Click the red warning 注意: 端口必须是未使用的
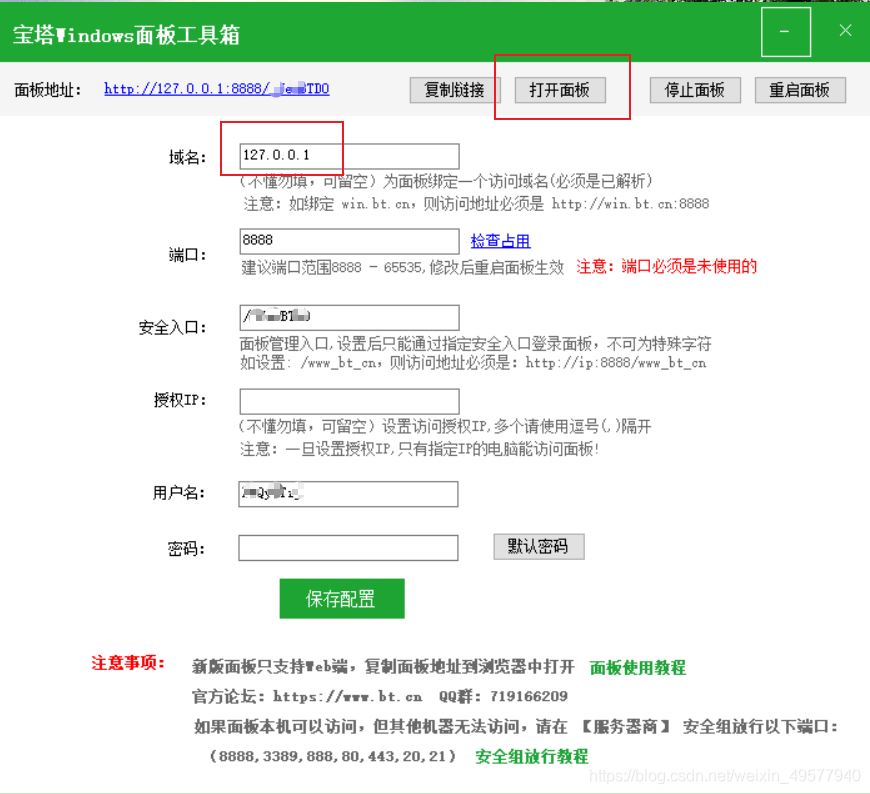Viewport: 870px width, 794px height. [666, 266]
